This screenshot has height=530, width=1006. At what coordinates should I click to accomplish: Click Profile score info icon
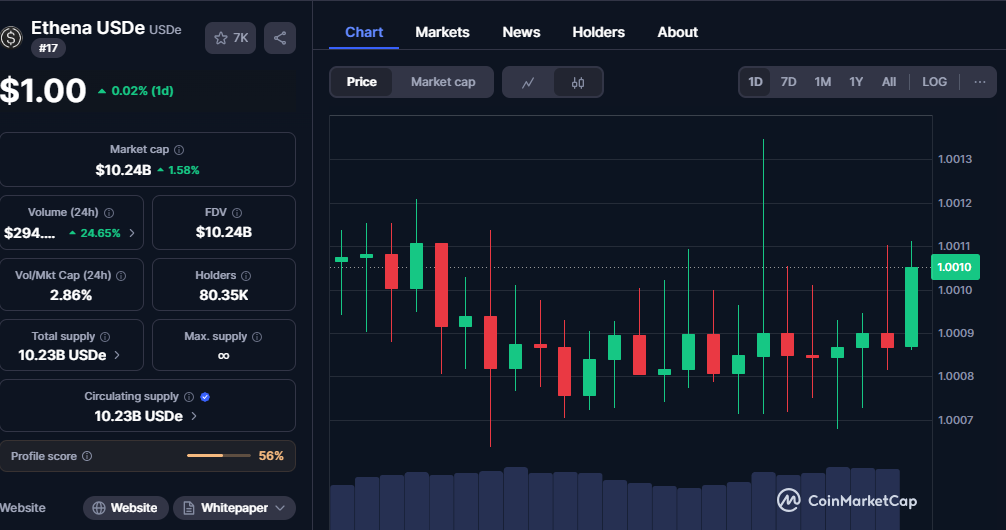click(x=87, y=456)
